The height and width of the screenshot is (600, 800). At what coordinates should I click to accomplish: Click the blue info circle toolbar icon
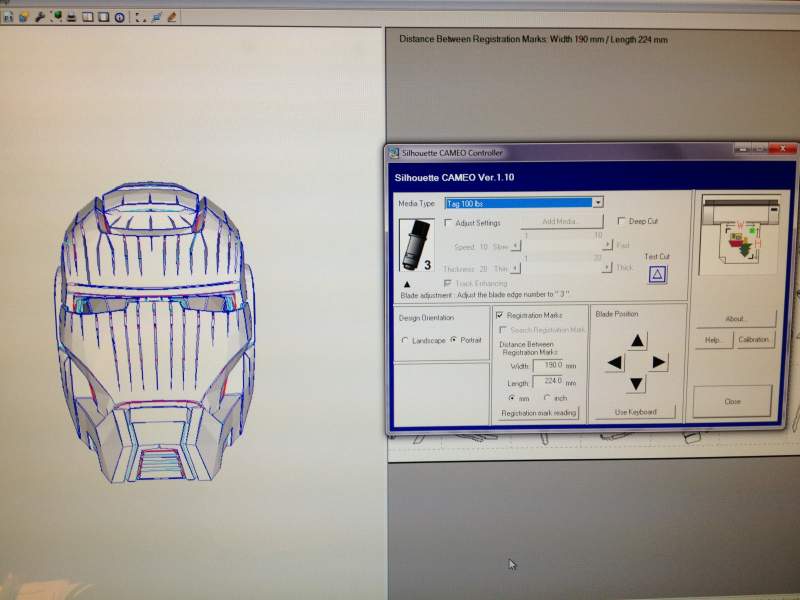[x=119, y=17]
